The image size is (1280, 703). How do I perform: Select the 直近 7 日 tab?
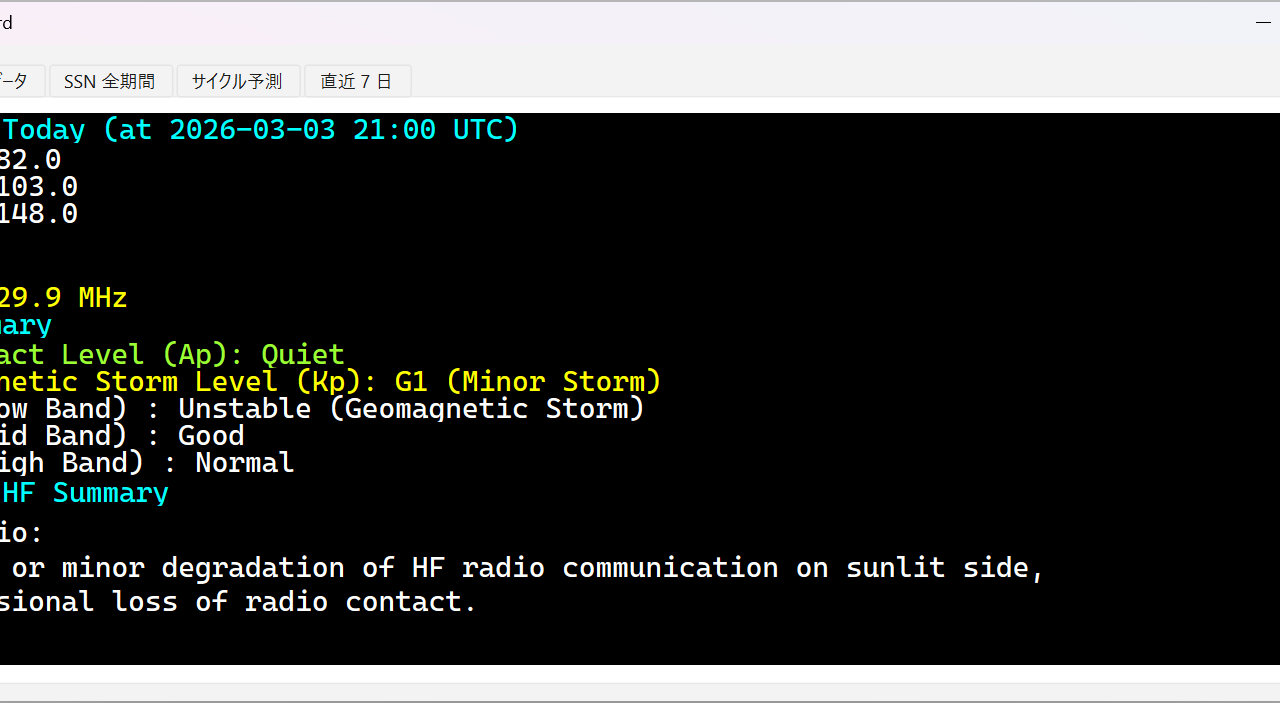pos(356,81)
